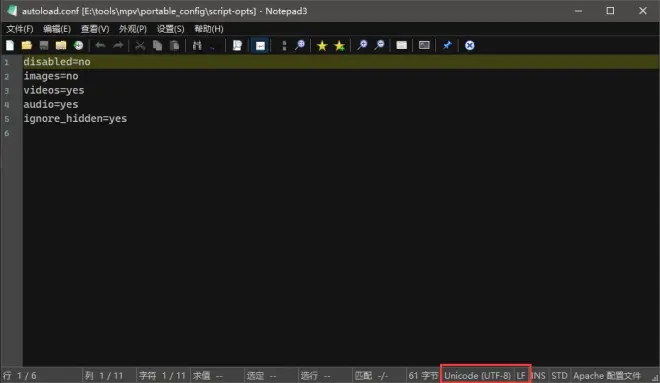Click the line disabled=no

57,62
